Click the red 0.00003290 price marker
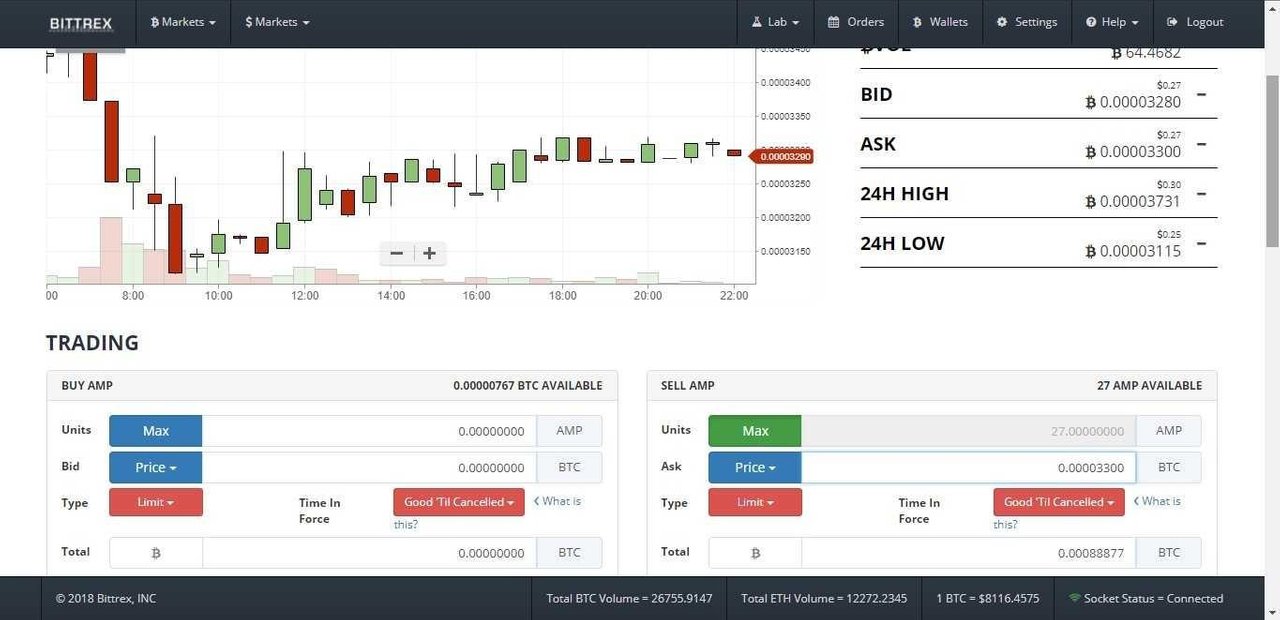The width and height of the screenshot is (1280, 620). point(784,157)
